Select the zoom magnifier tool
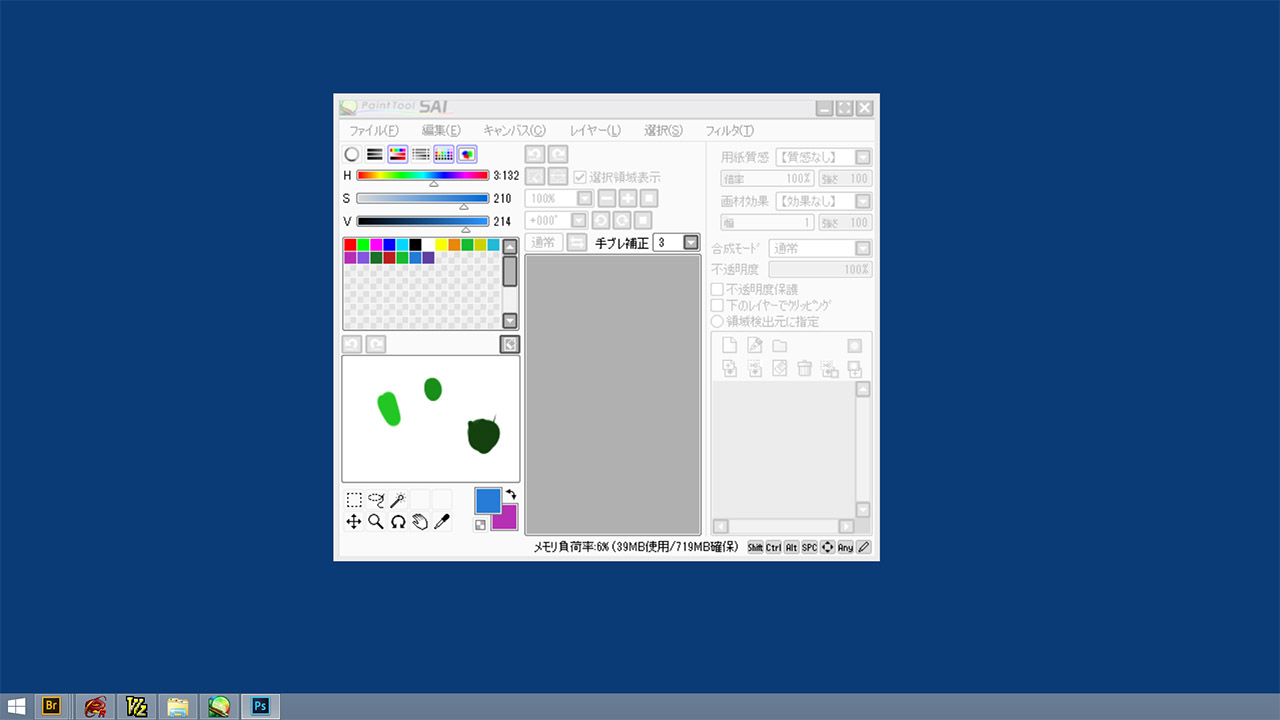 coord(376,521)
